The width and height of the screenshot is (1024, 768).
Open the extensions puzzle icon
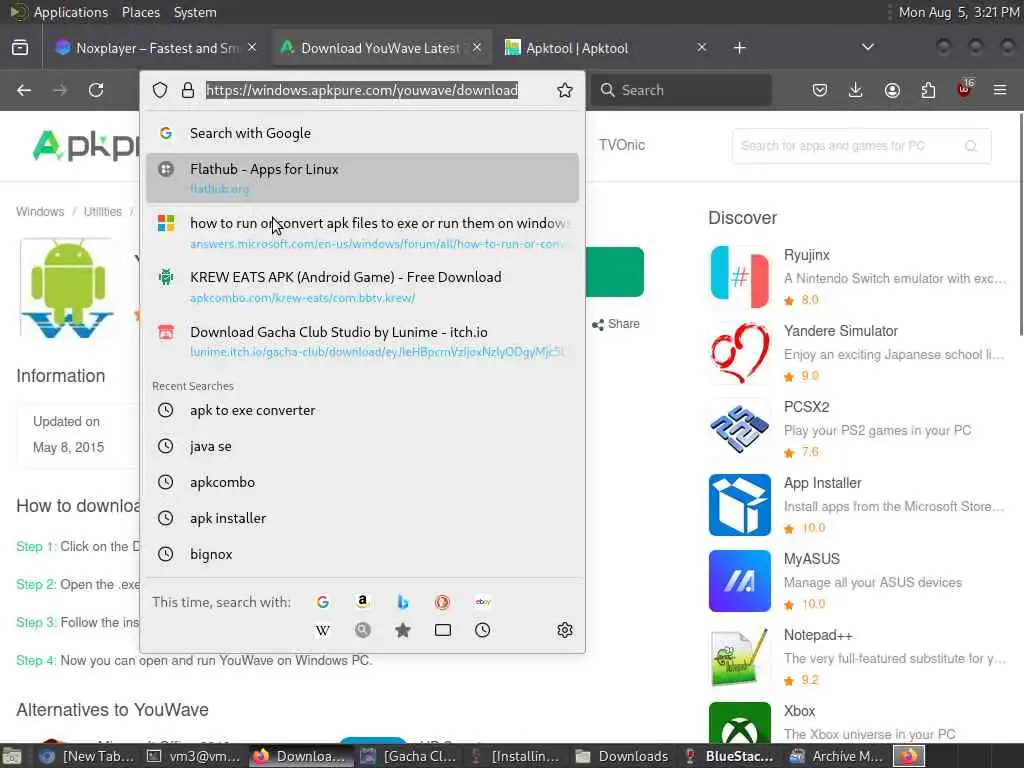[928, 90]
